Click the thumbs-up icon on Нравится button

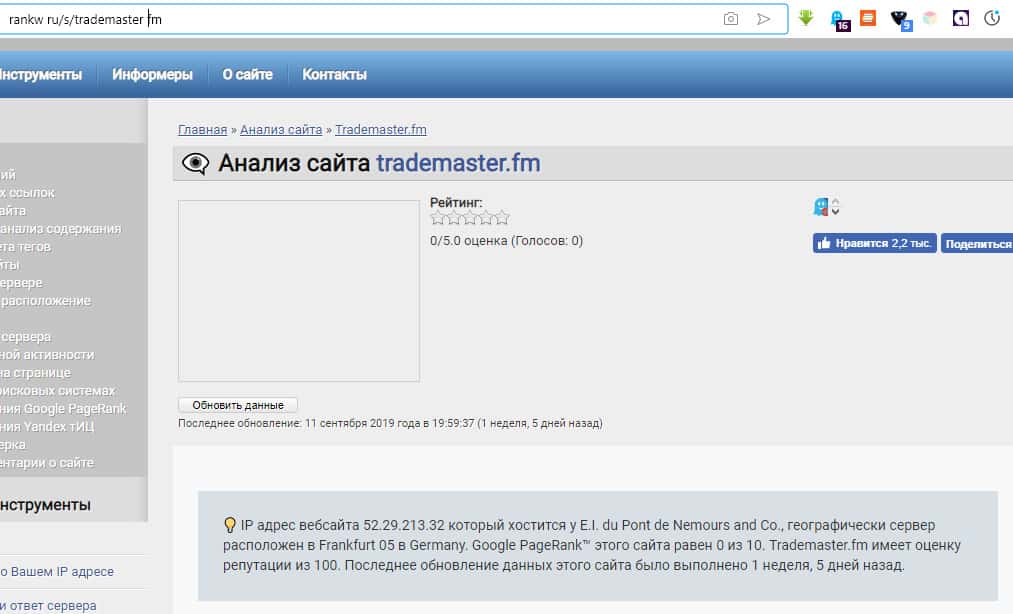[x=824, y=243]
